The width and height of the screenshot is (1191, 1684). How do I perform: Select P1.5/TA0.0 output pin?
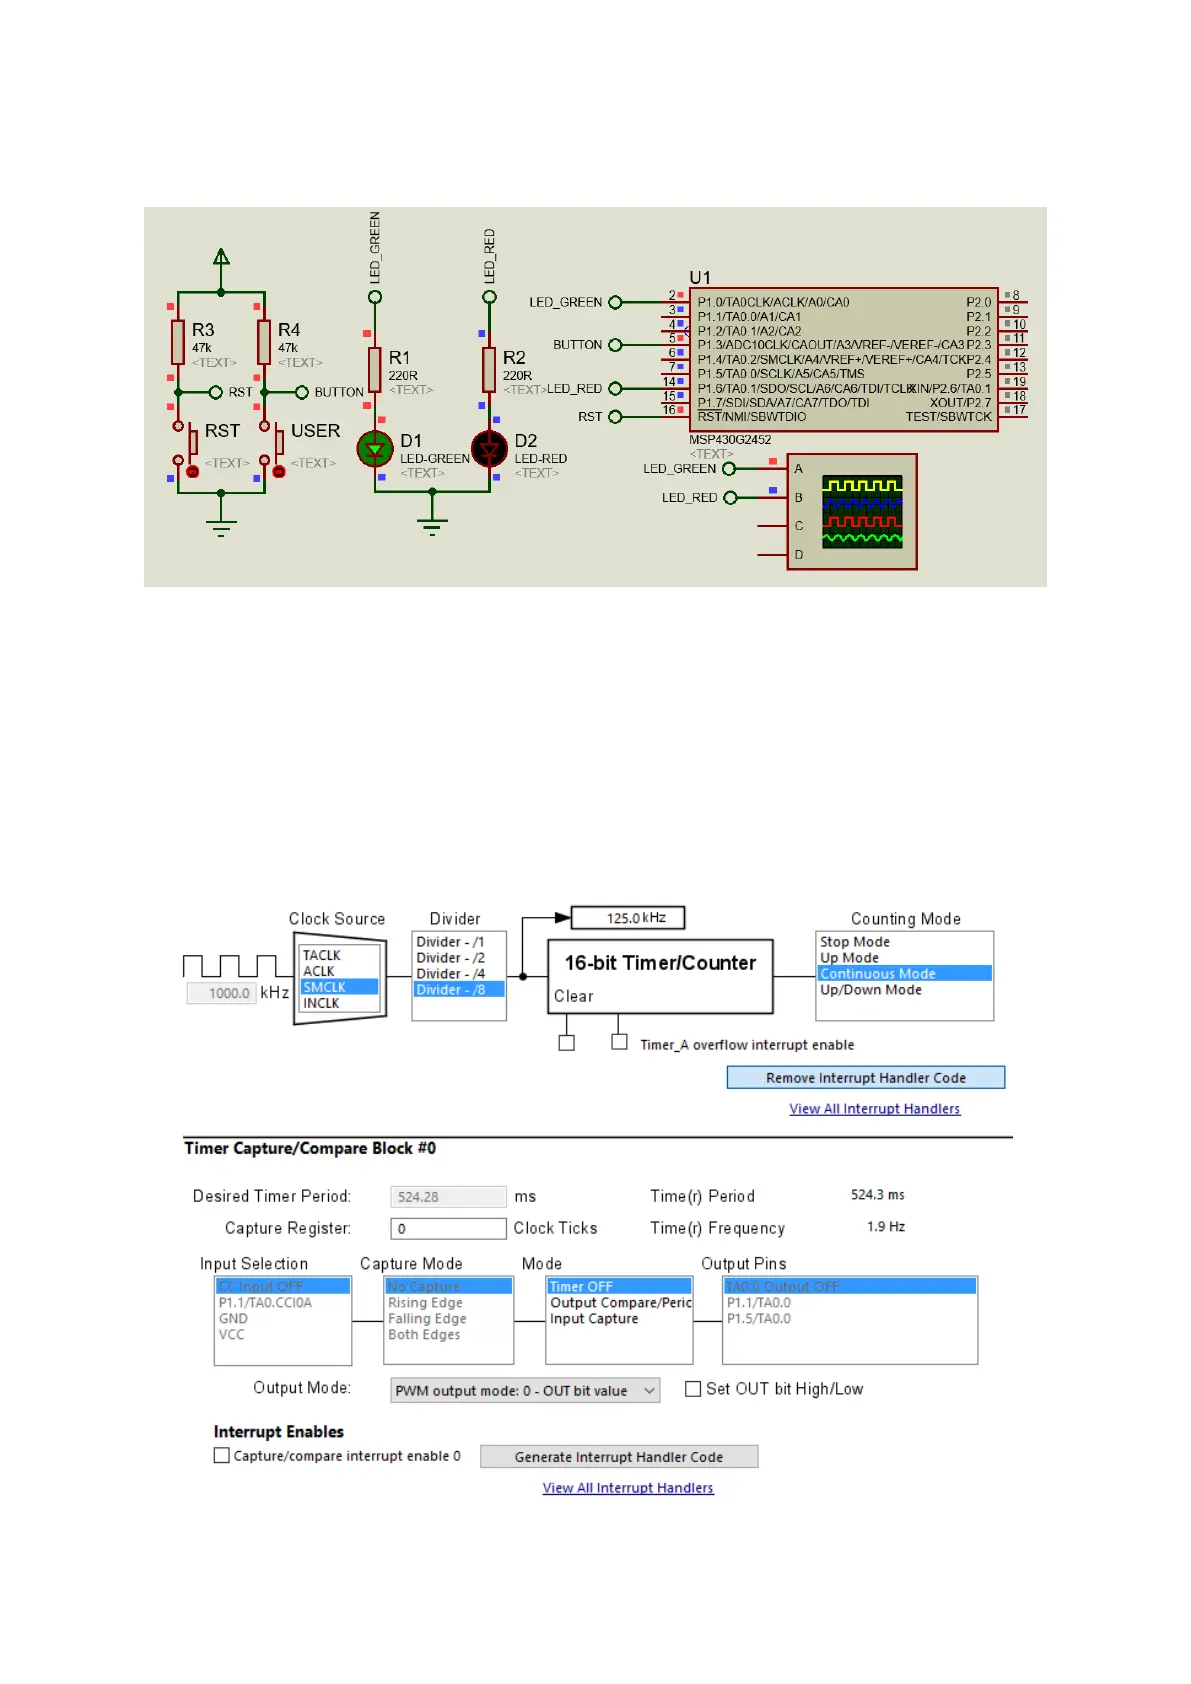[850, 1319]
